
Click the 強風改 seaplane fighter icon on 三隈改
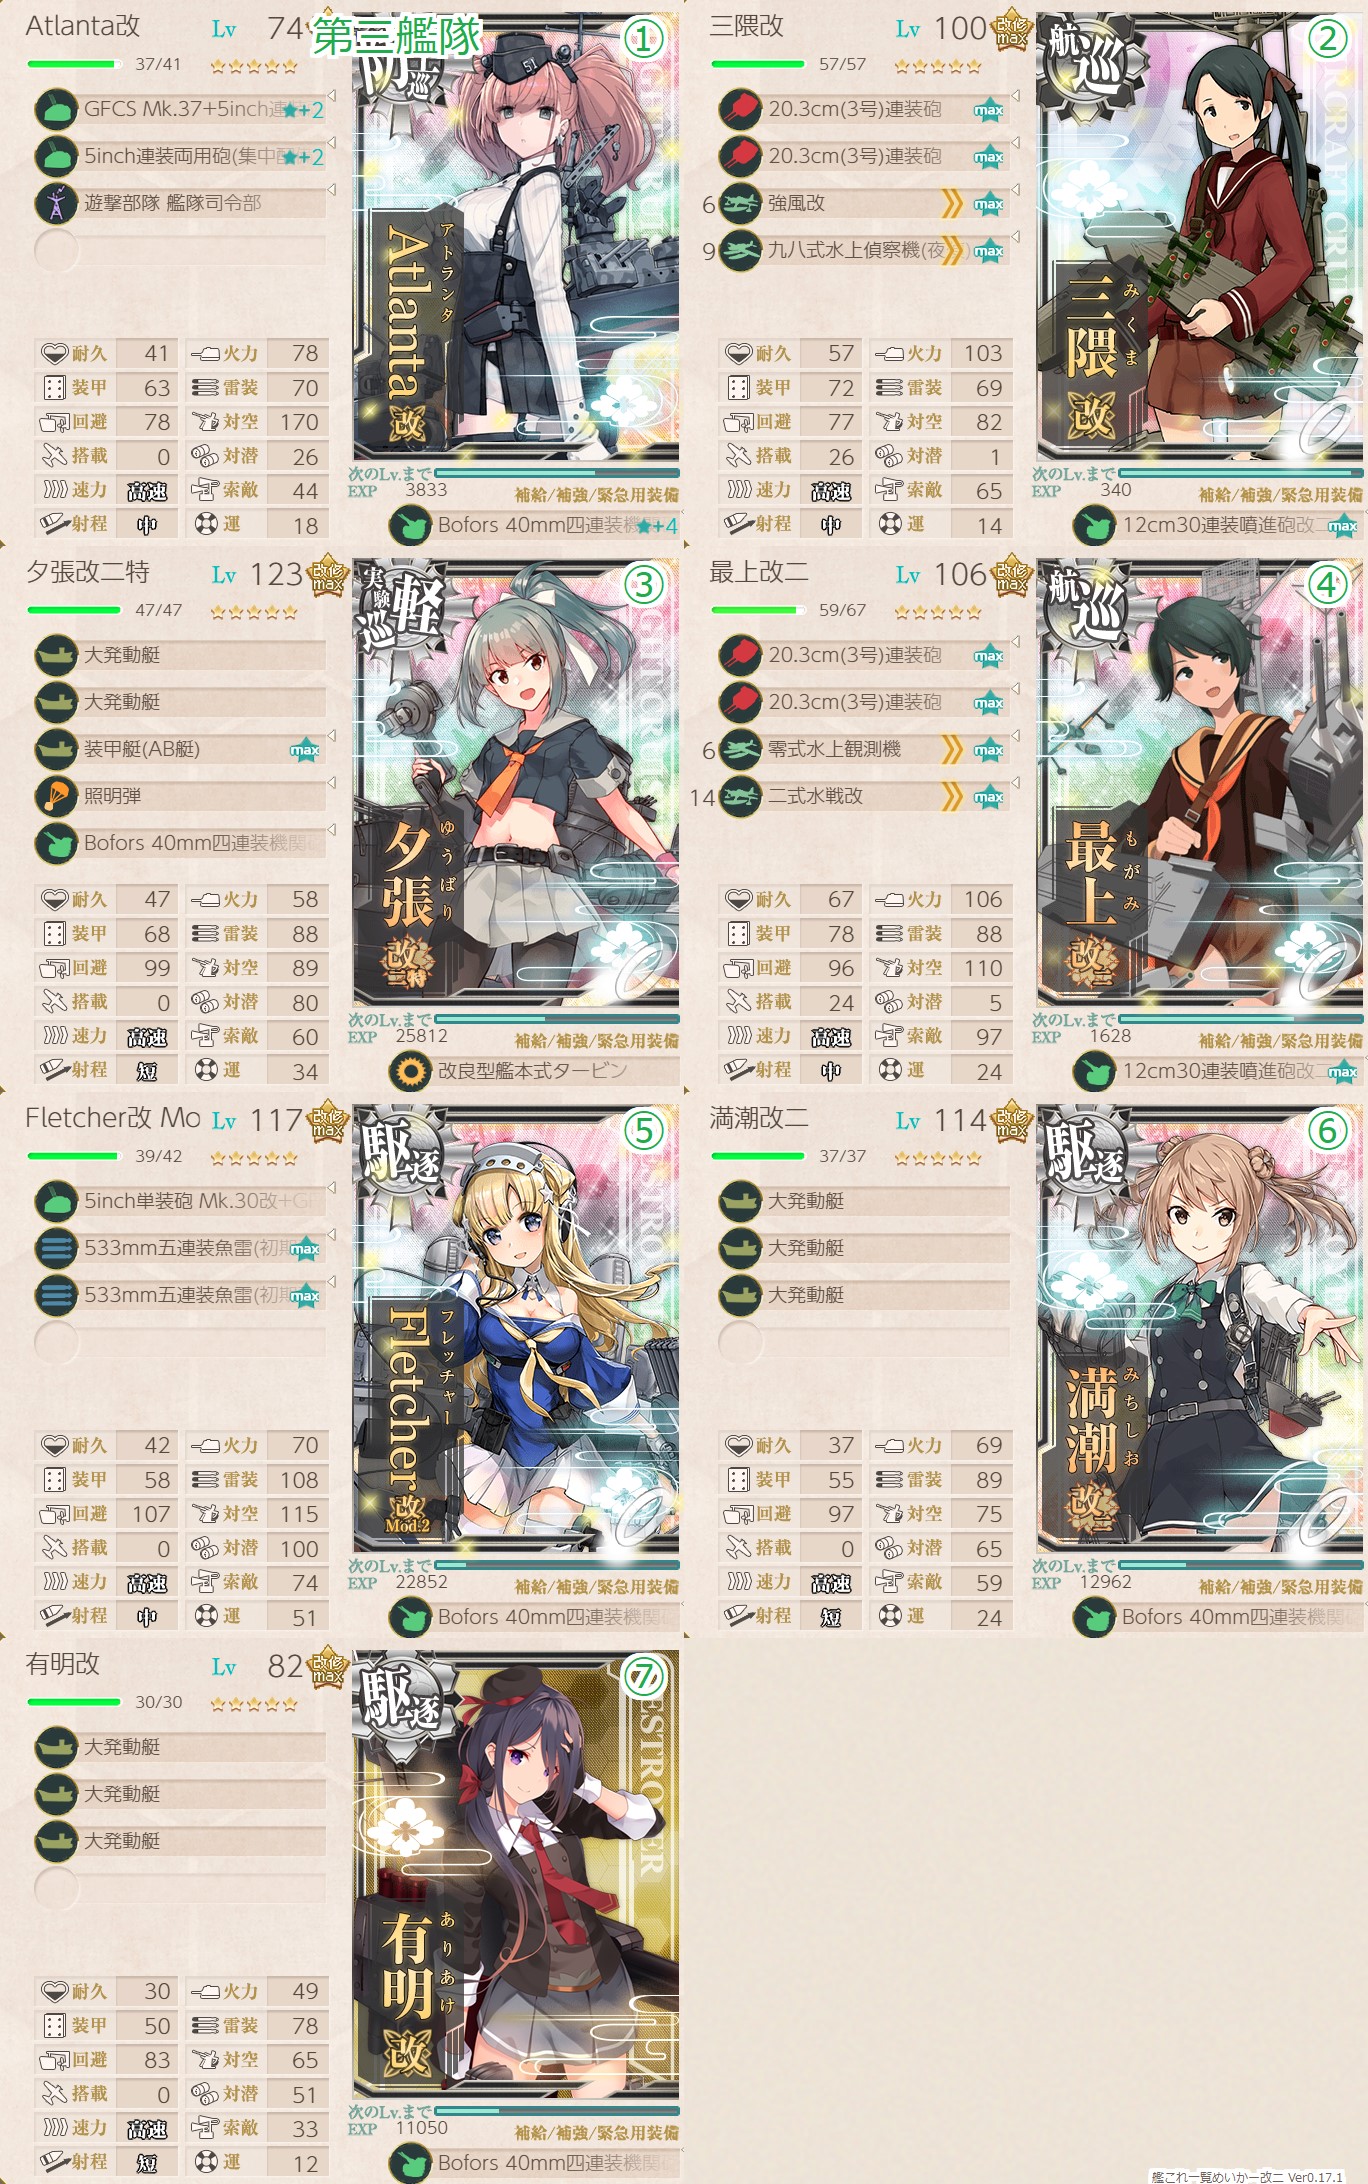tap(740, 203)
